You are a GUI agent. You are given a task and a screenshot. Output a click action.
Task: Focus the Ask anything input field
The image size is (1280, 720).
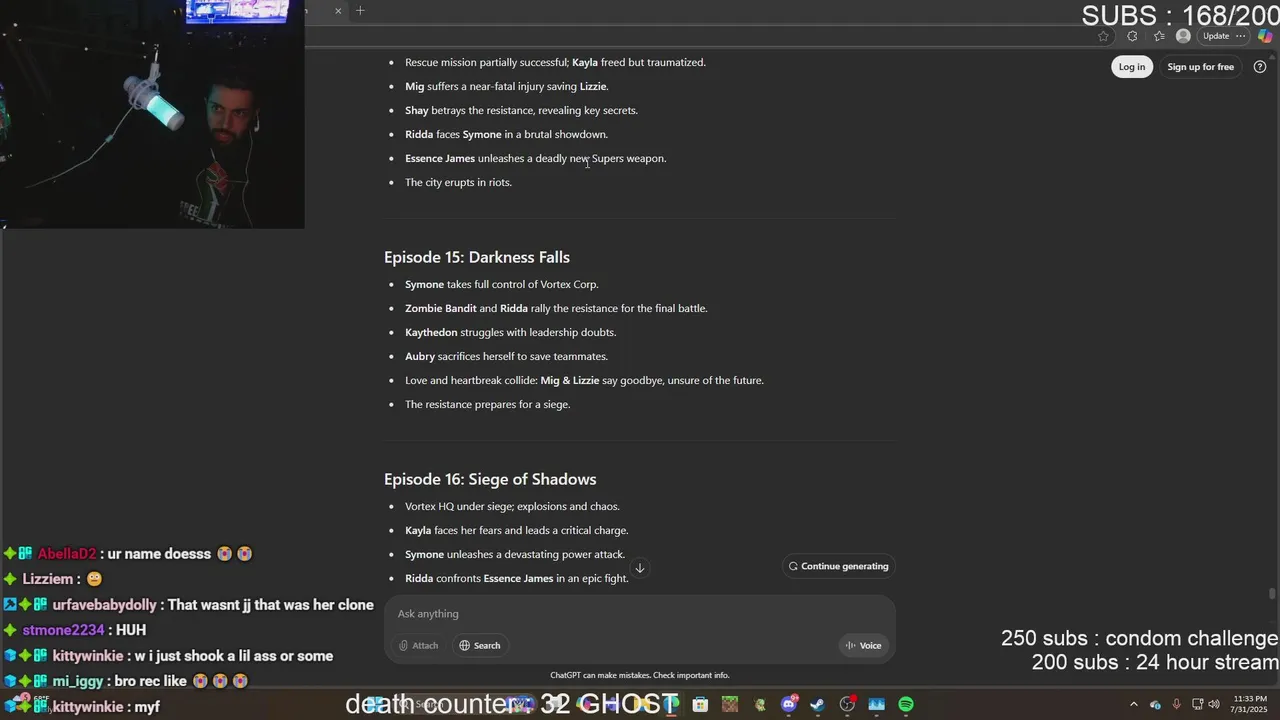click(x=640, y=614)
